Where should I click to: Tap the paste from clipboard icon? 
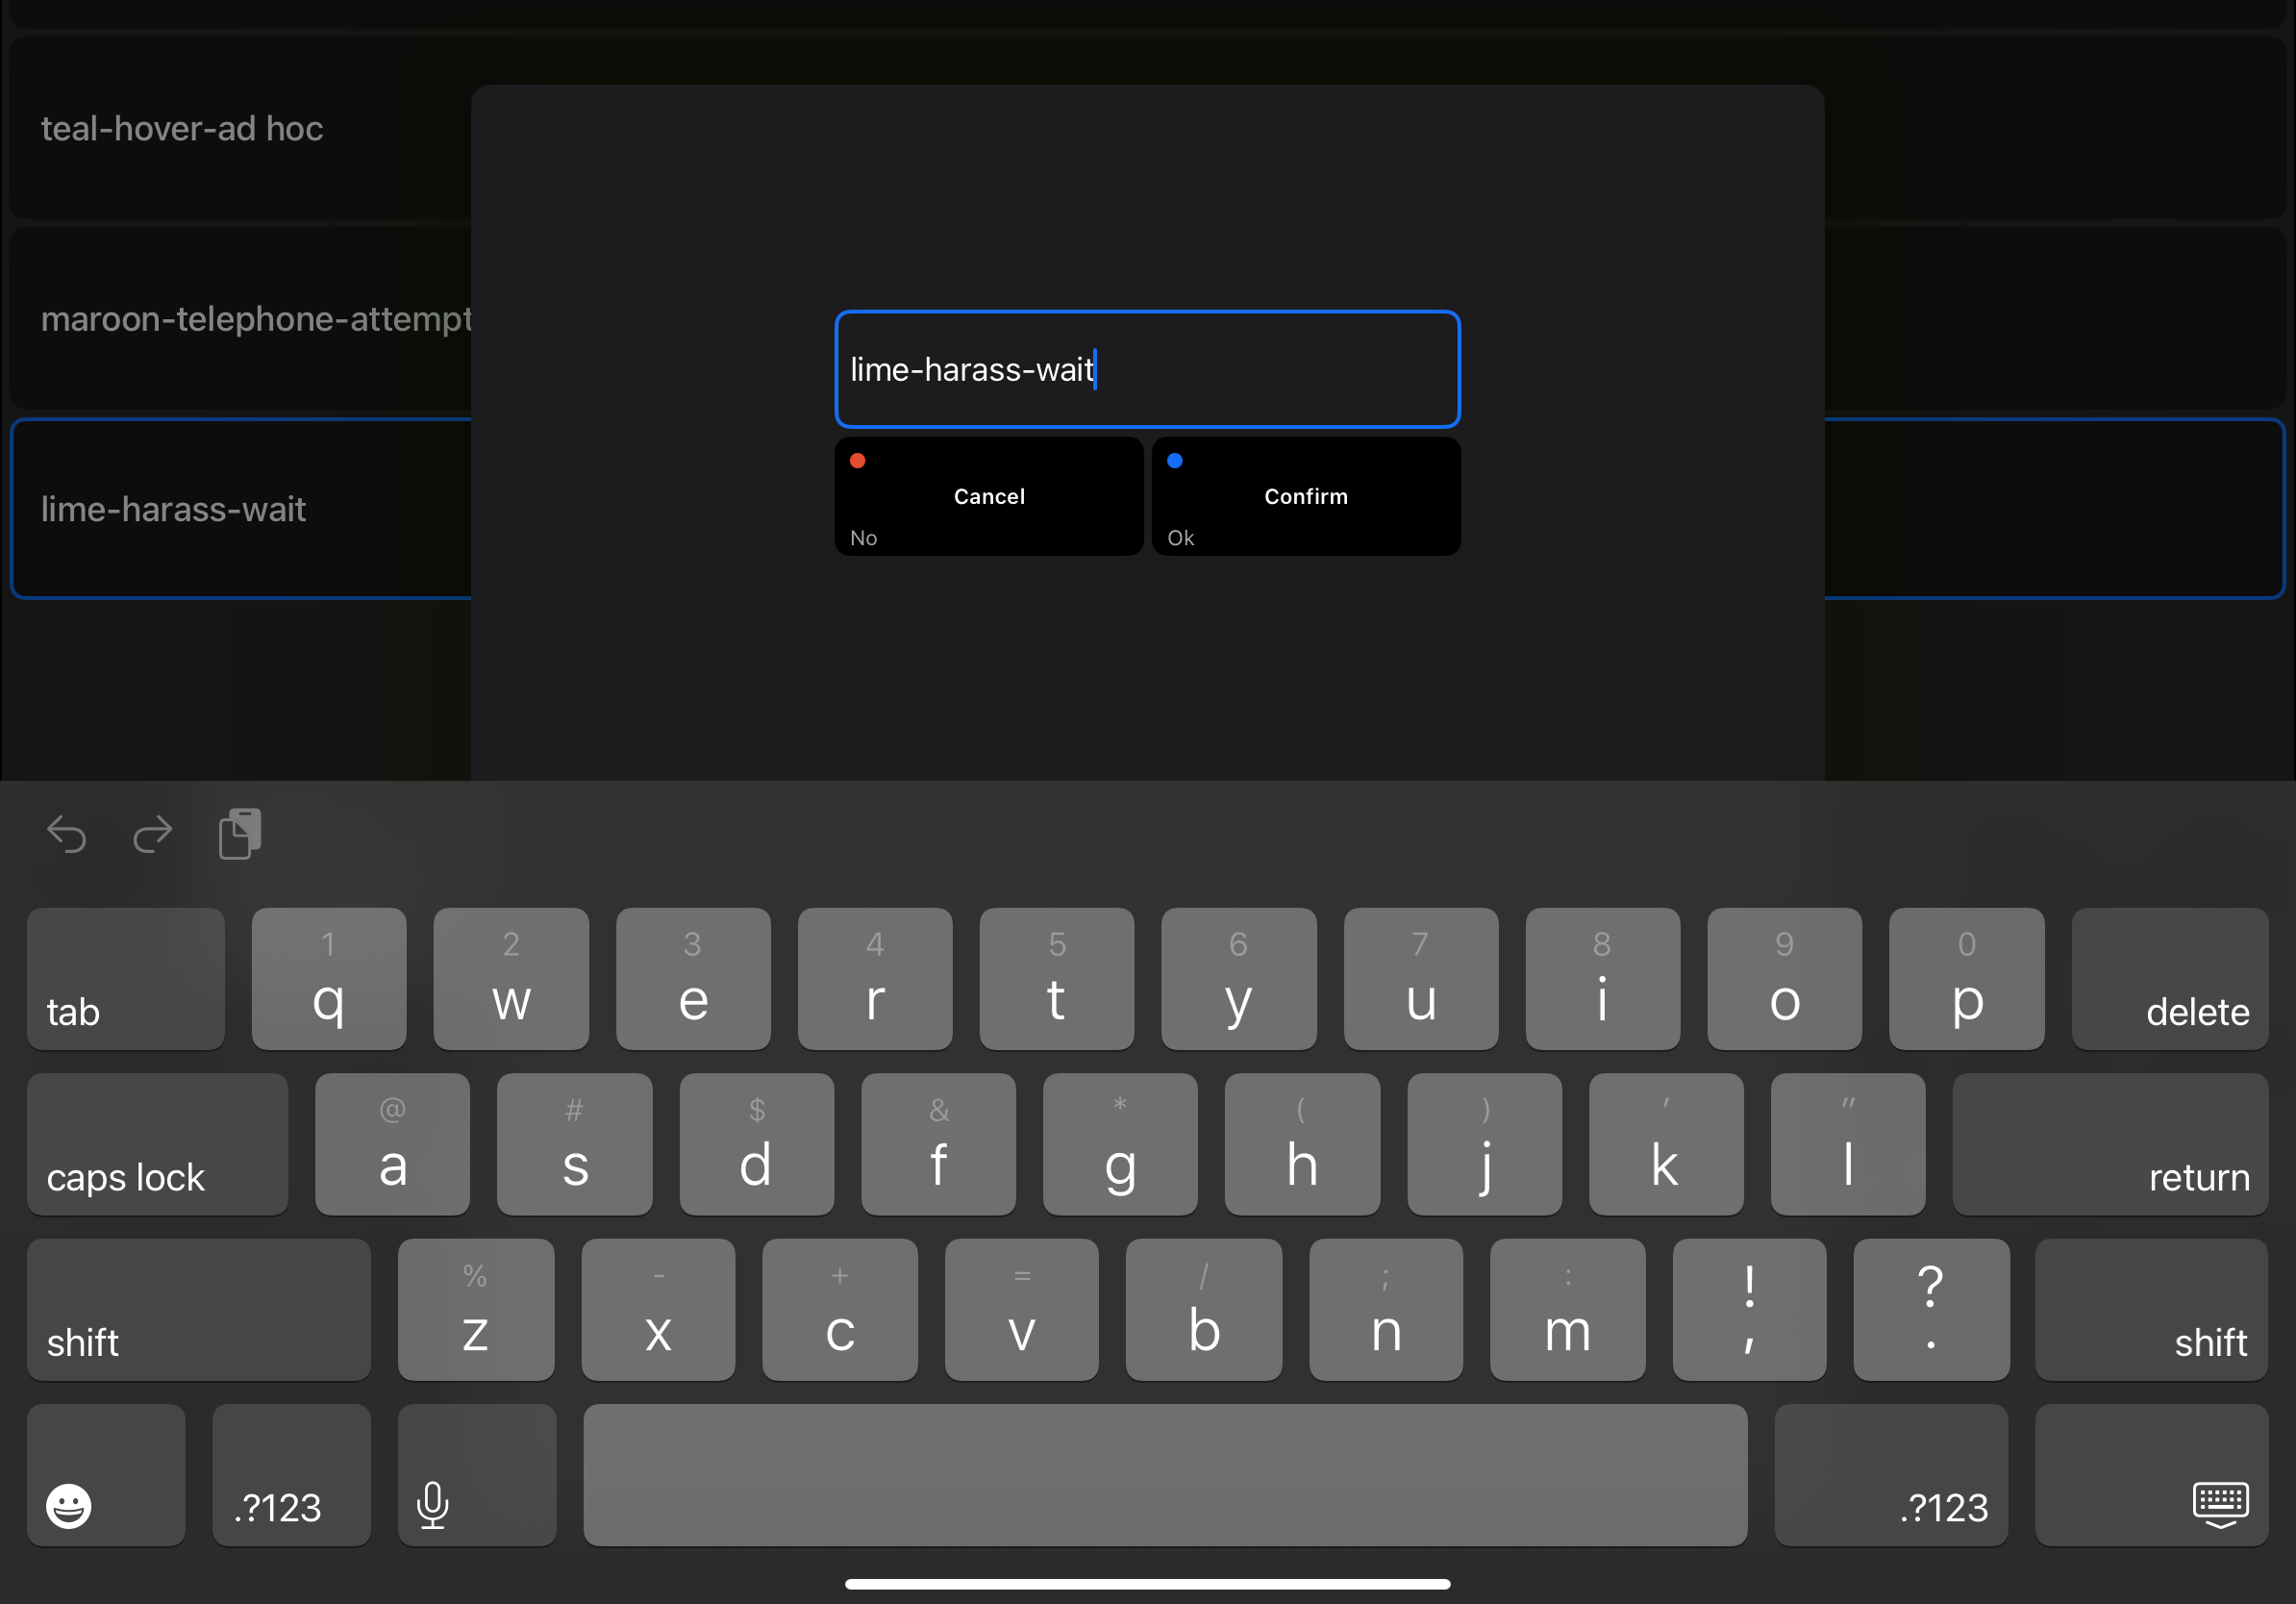pyautogui.click(x=238, y=833)
